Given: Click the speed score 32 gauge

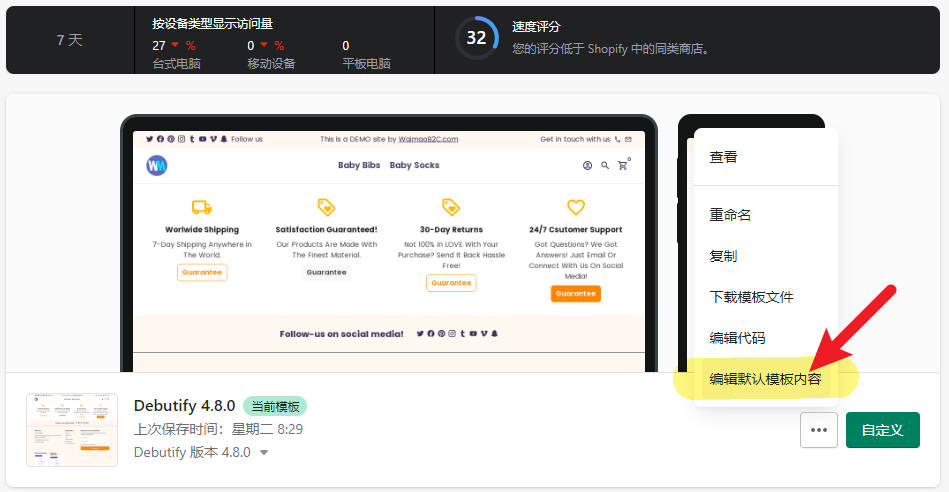Looking at the screenshot, I should pos(476,38).
